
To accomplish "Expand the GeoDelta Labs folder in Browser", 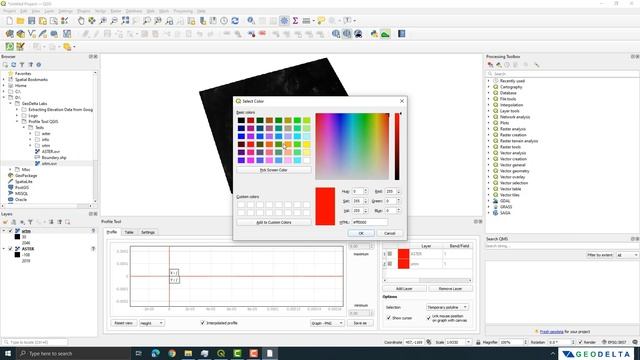I will [11, 104].
